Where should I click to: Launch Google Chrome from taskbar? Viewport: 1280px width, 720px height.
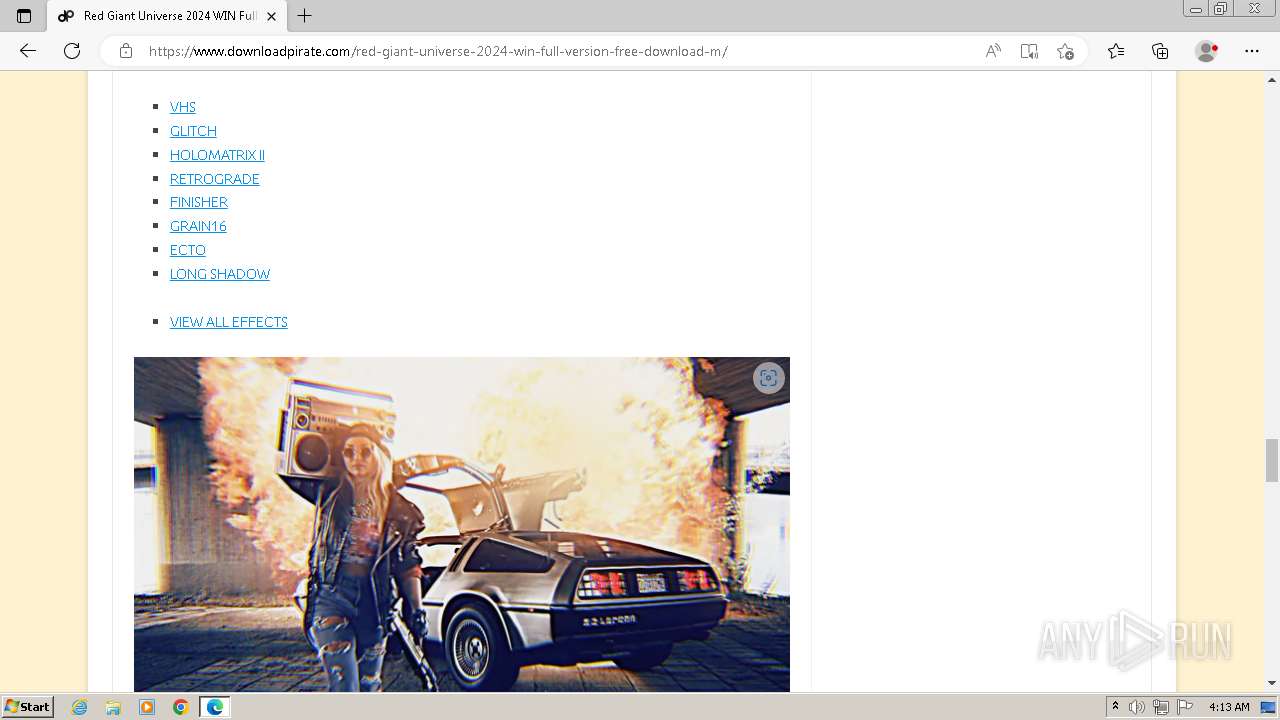[181, 707]
